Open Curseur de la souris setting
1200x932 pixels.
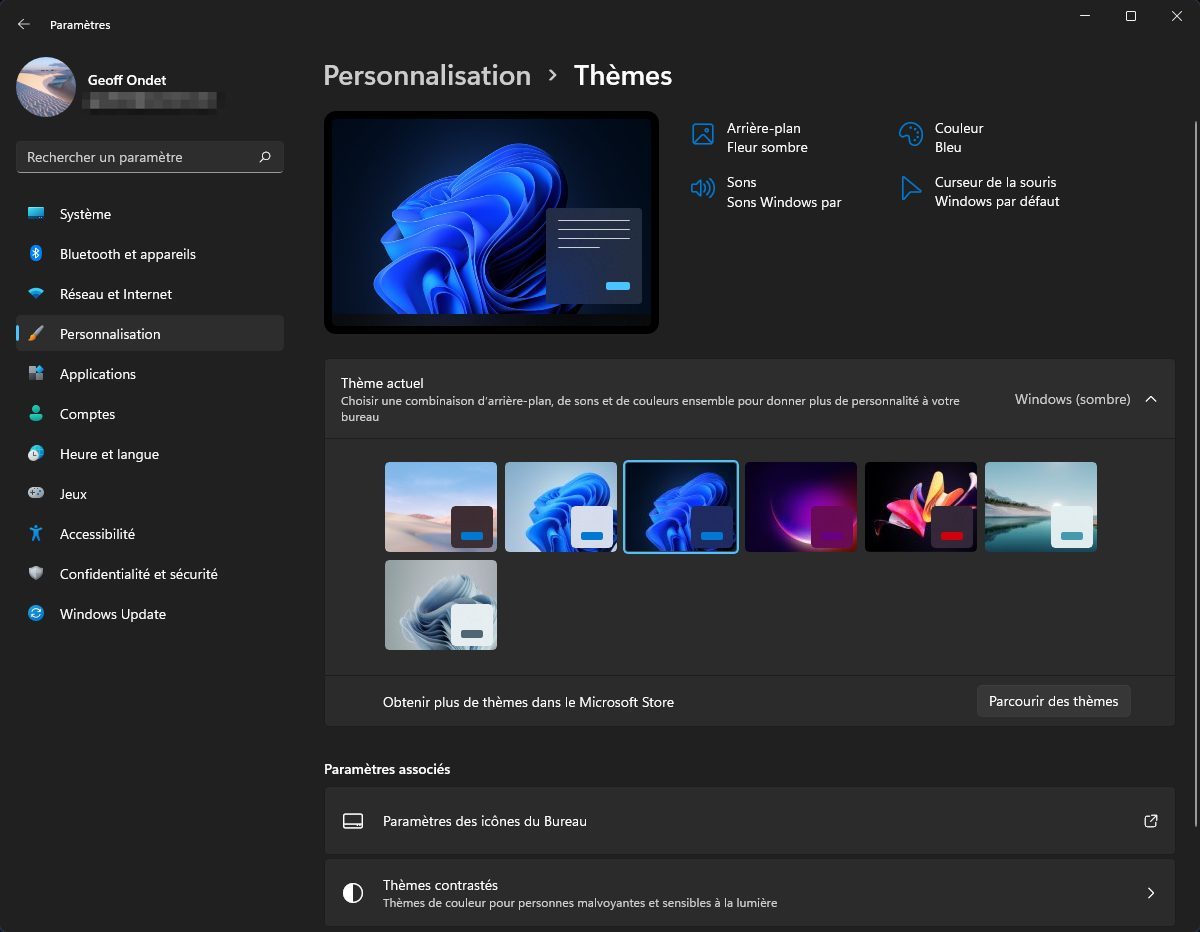(979, 192)
